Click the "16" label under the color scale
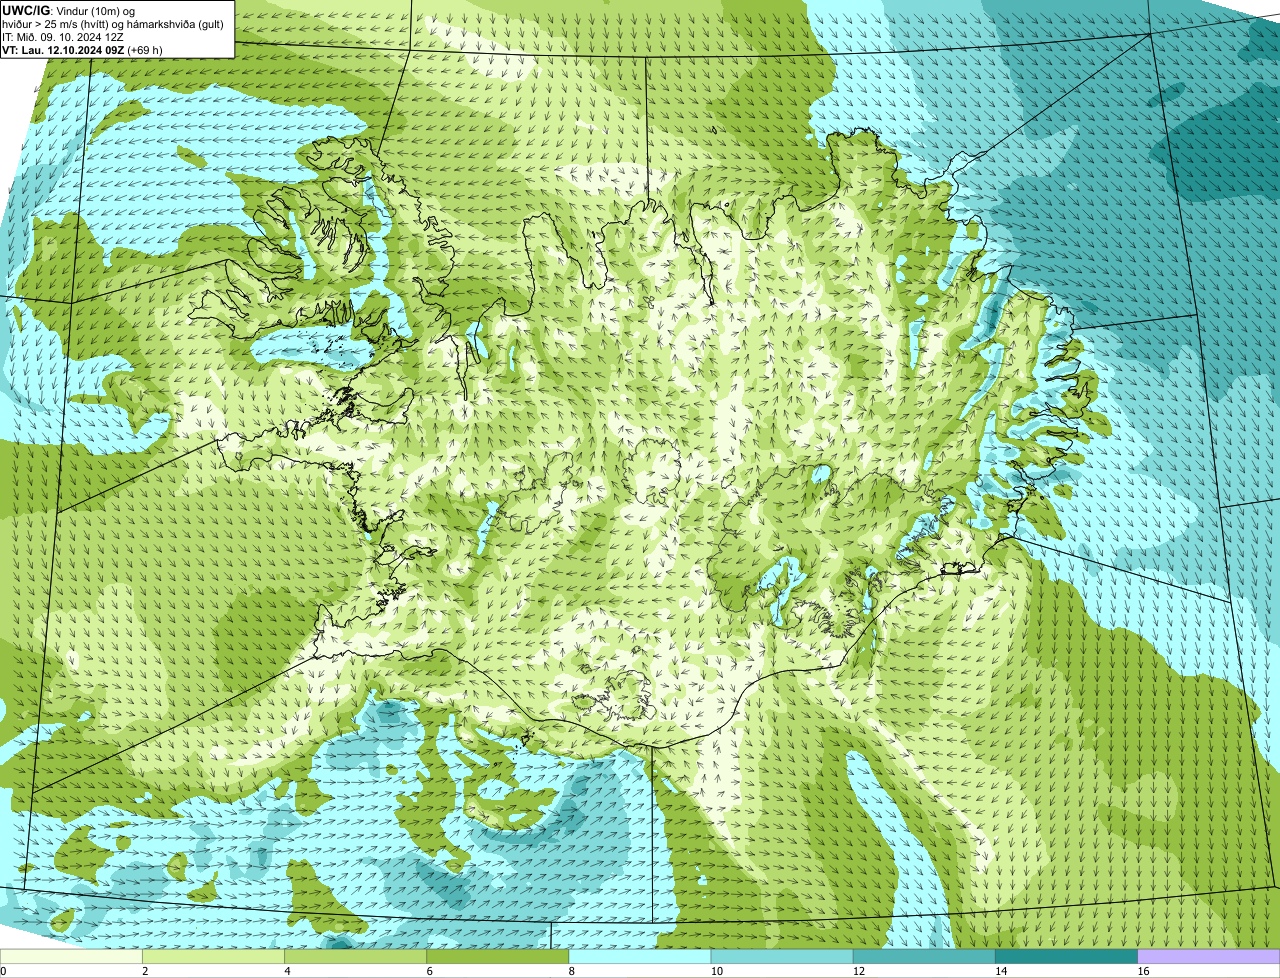 1143,971
